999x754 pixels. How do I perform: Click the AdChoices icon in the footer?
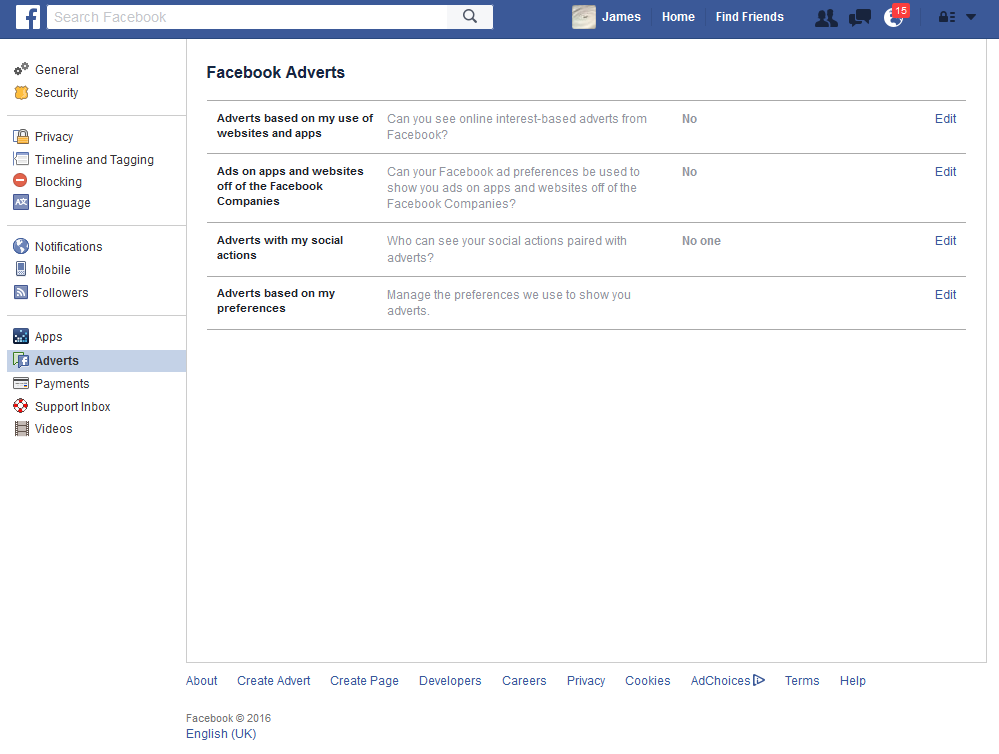pyautogui.click(x=758, y=680)
